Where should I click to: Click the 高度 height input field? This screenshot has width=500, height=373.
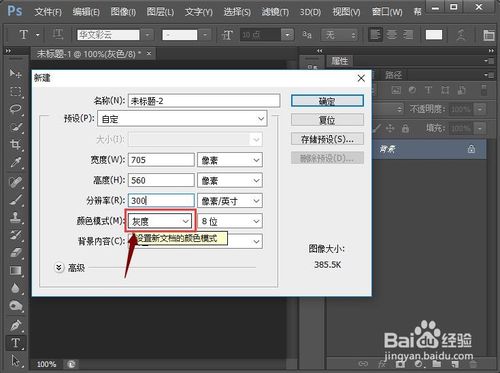click(161, 180)
